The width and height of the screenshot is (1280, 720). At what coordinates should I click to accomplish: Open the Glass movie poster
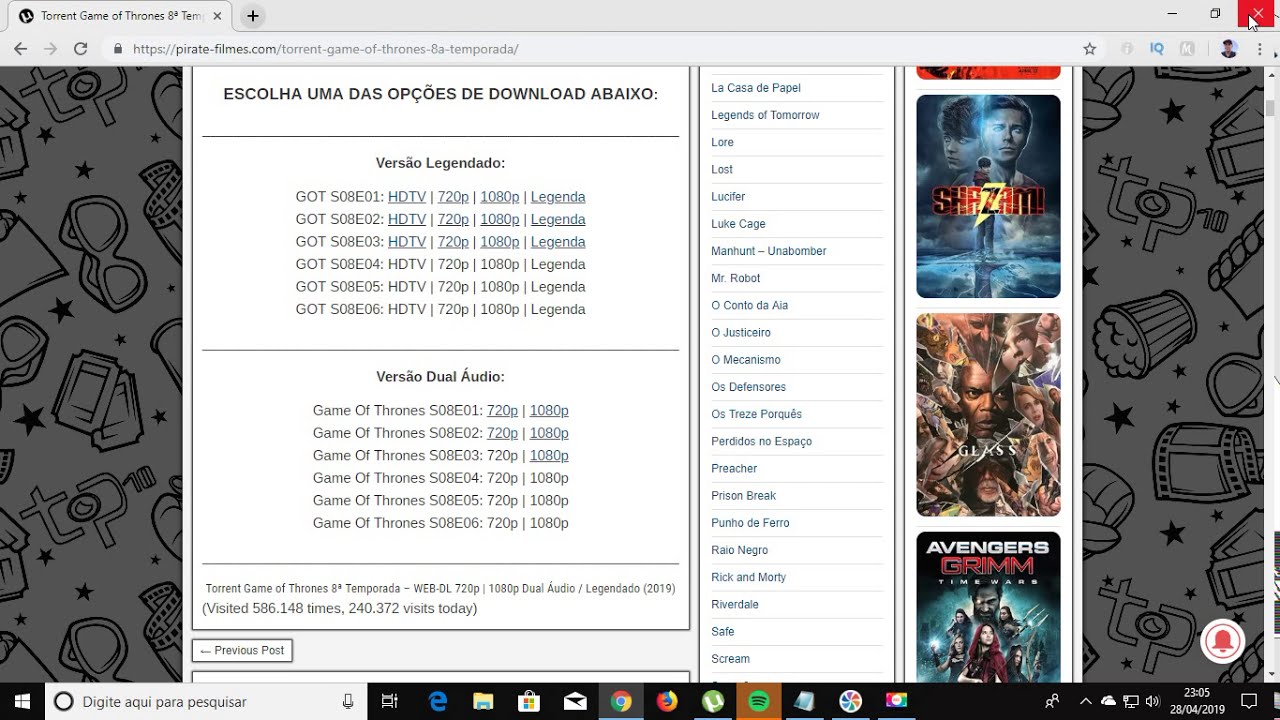(x=988, y=415)
